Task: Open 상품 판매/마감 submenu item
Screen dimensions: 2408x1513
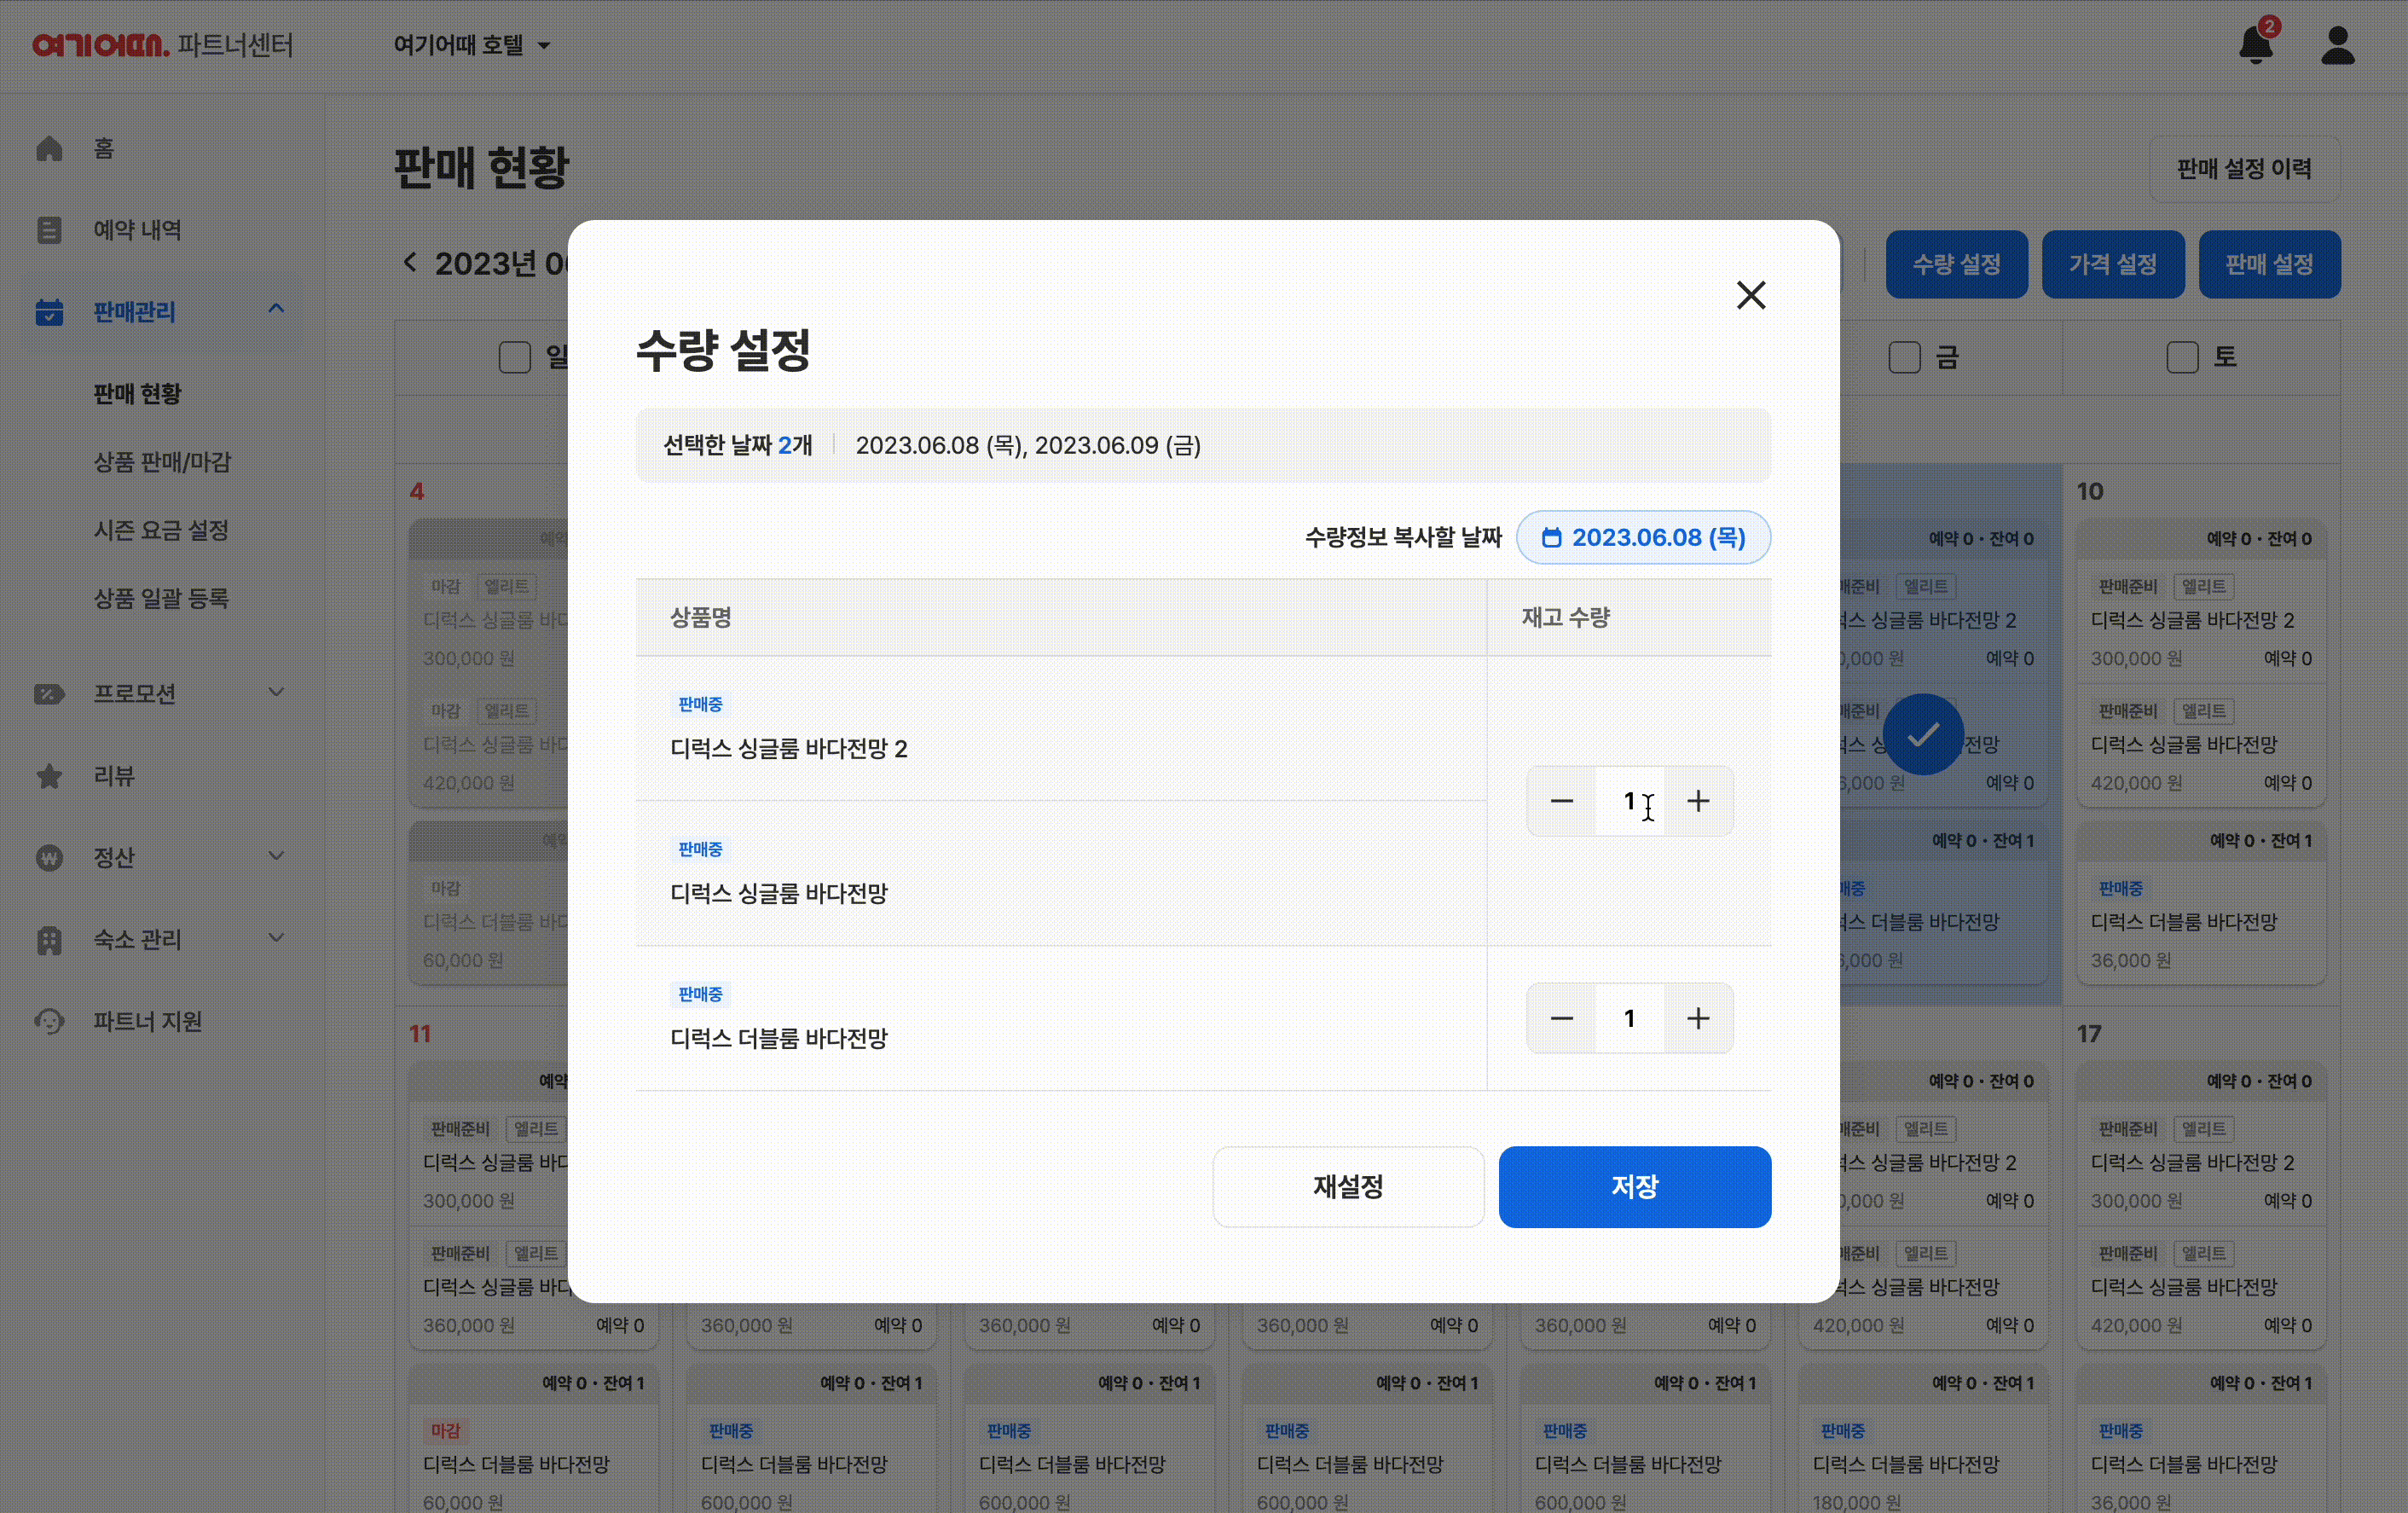Action: 162,462
